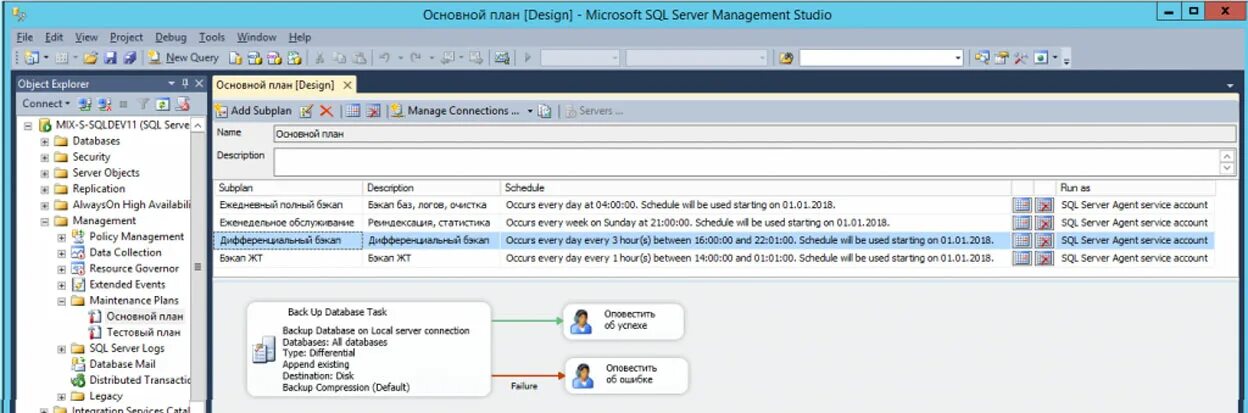The height and width of the screenshot is (413, 1248).
Task: Open schedule calendar icon for Бэкап ЖТ row
Action: point(1022,258)
